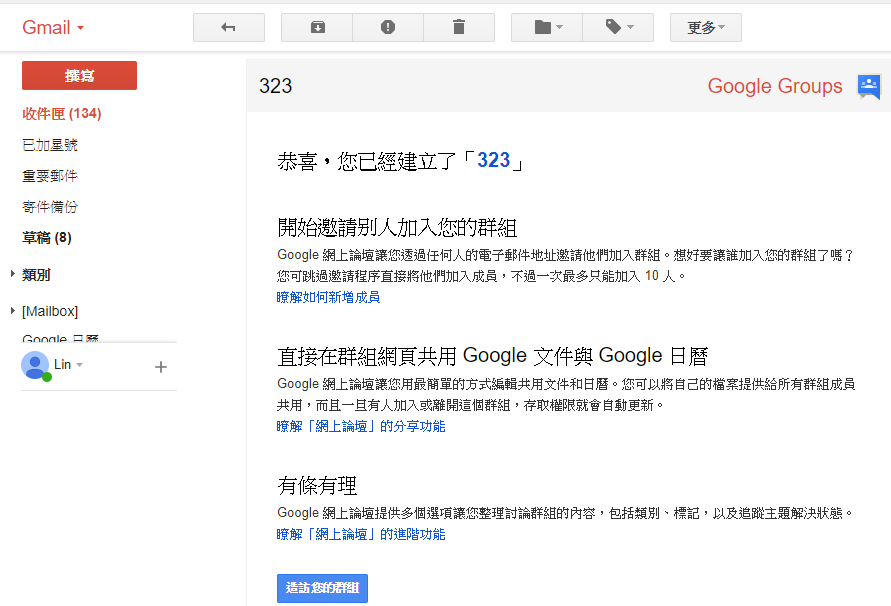Click the back to inbox arrow button

click(229, 27)
